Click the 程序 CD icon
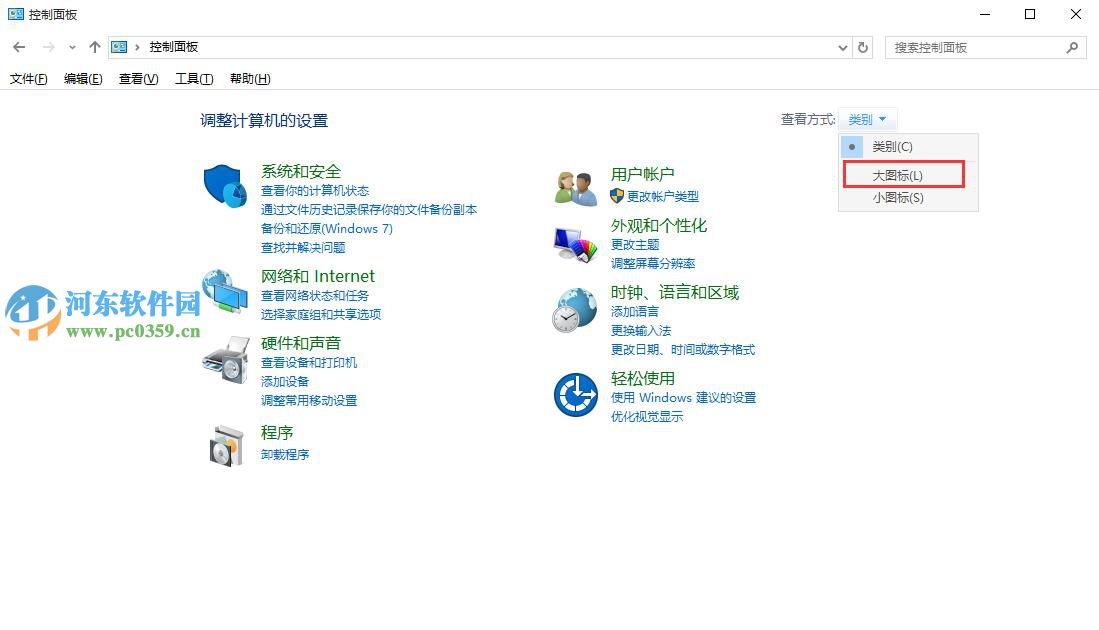 (x=224, y=446)
